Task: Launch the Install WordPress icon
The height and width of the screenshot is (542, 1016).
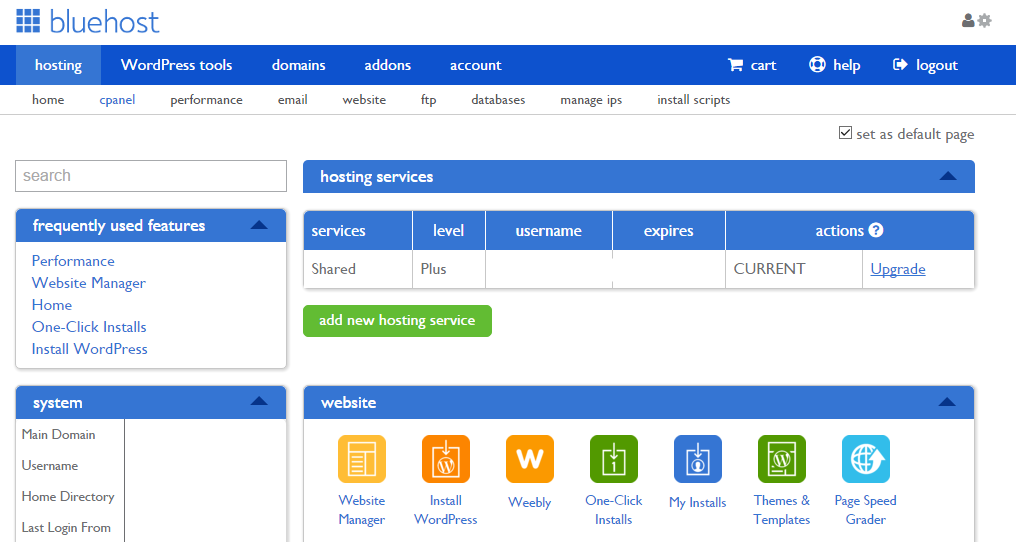Action: coord(446,459)
